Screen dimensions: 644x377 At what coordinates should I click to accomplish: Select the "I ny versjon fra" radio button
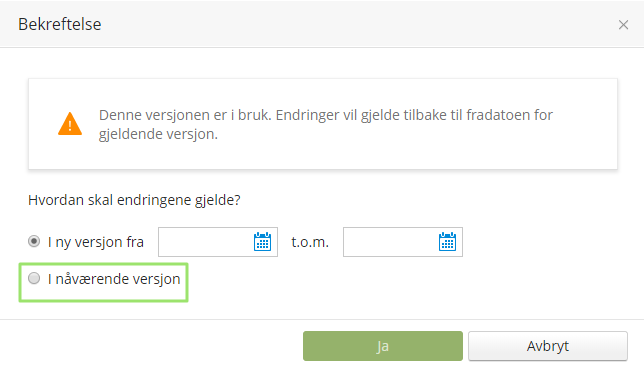click(34, 241)
